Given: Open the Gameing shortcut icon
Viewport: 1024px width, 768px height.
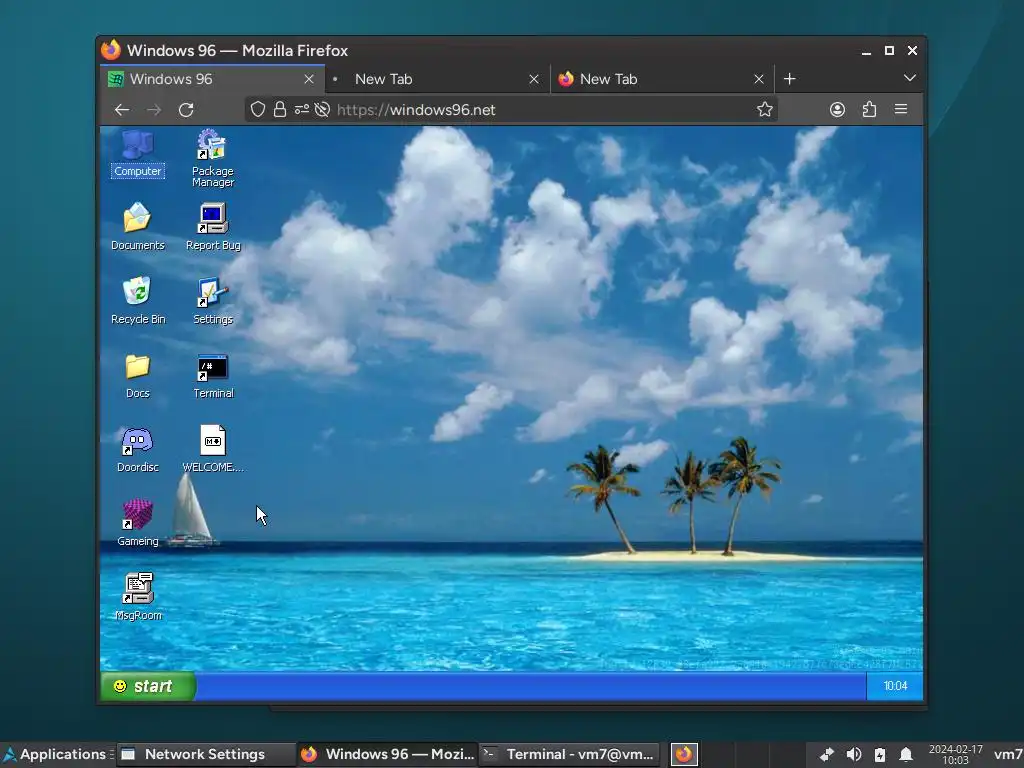Looking at the screenshot, I should point(137,523).
